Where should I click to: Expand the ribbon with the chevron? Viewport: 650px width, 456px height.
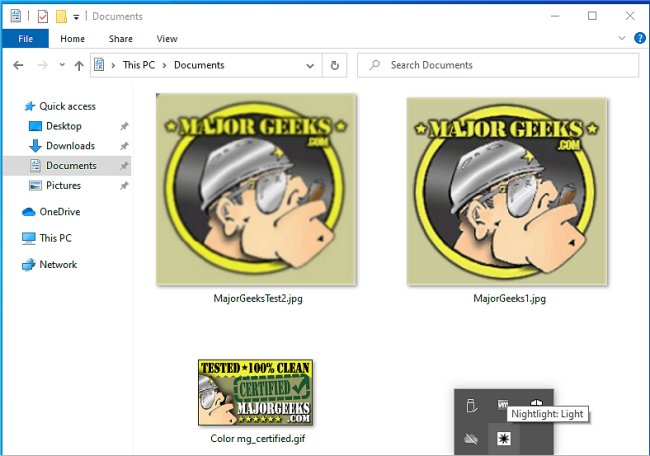(x=625, y=38)
